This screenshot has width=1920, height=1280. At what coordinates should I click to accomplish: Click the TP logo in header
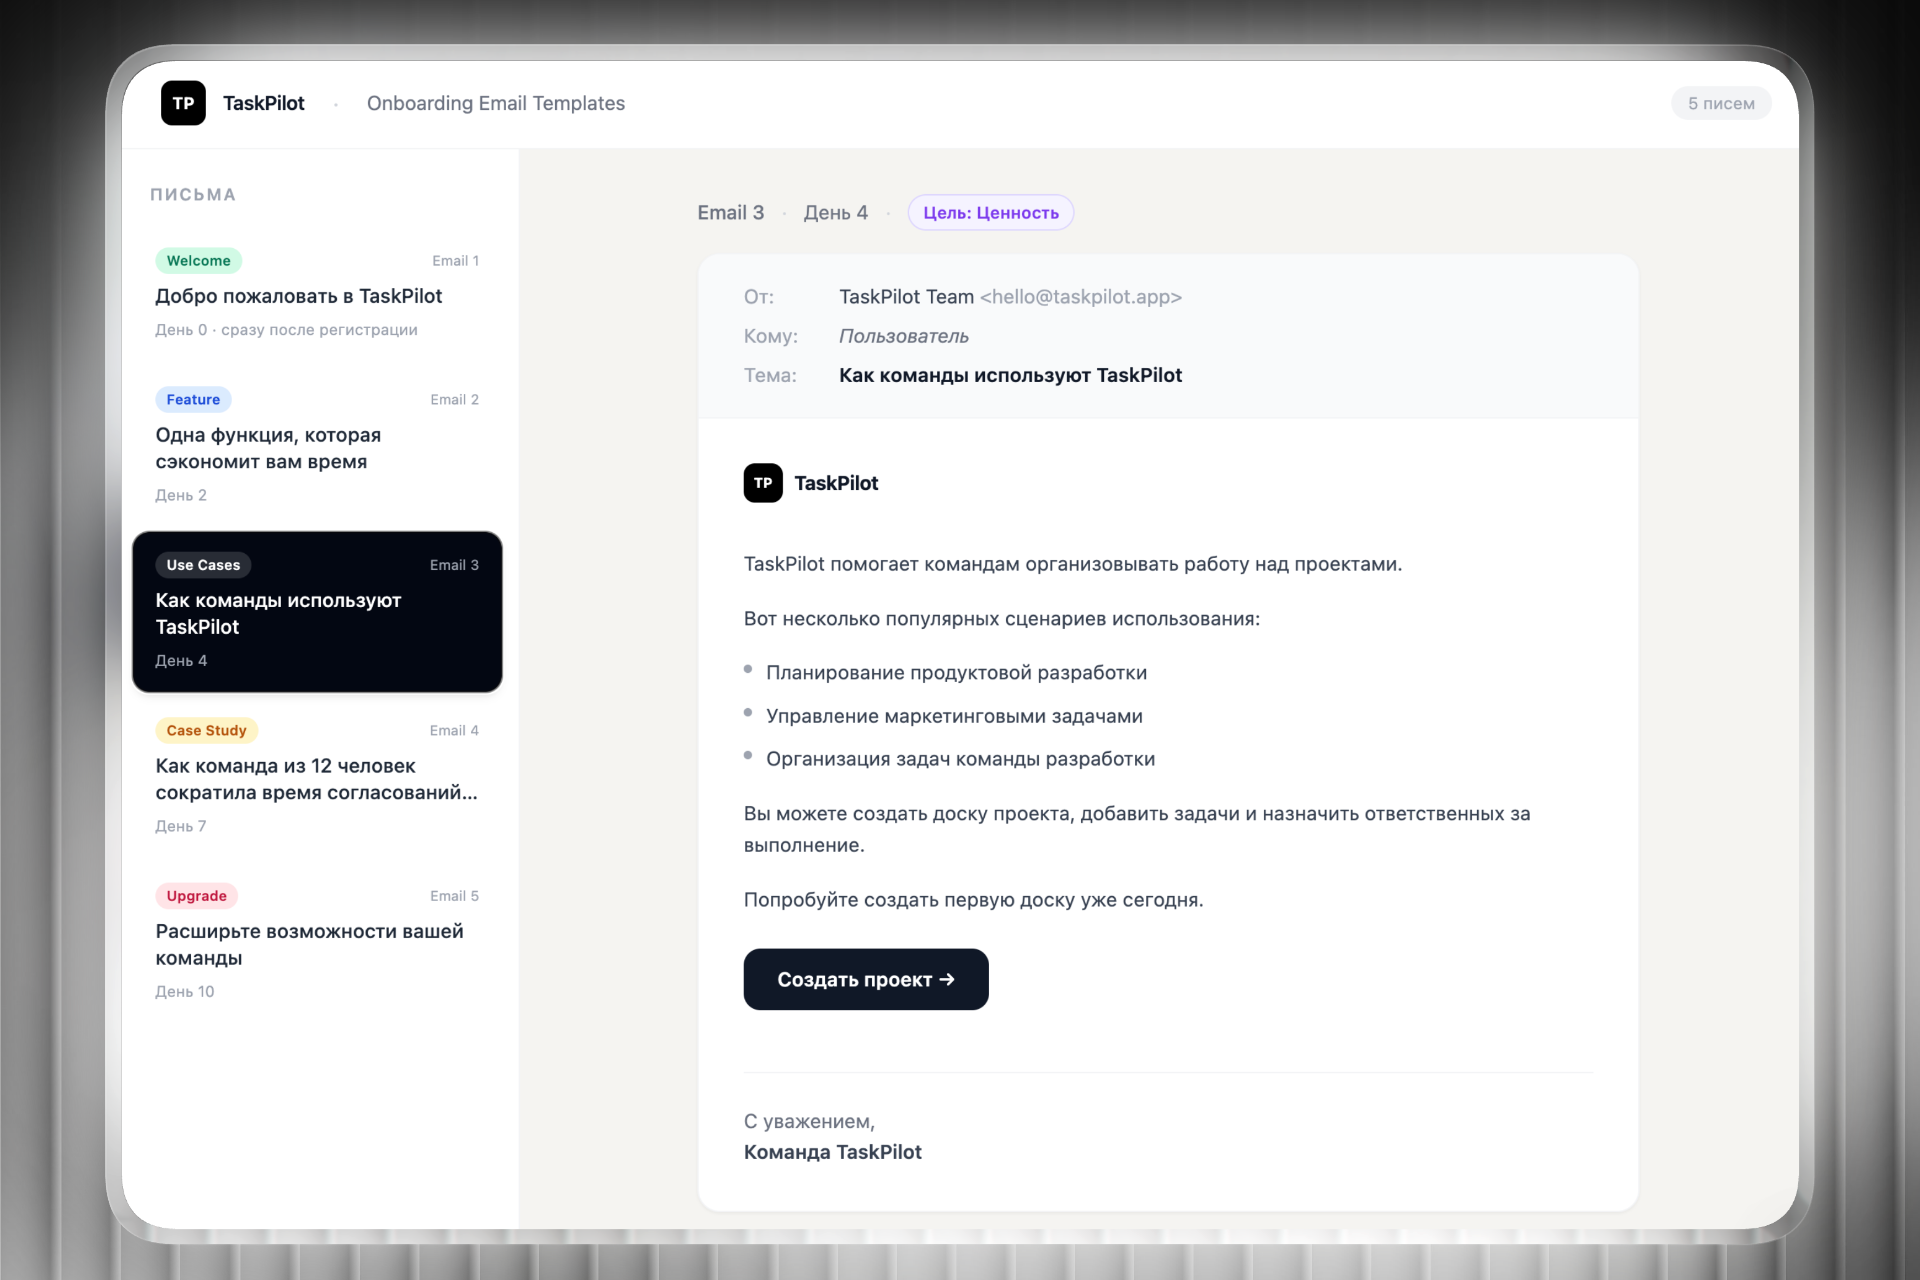tap(183, 103)
